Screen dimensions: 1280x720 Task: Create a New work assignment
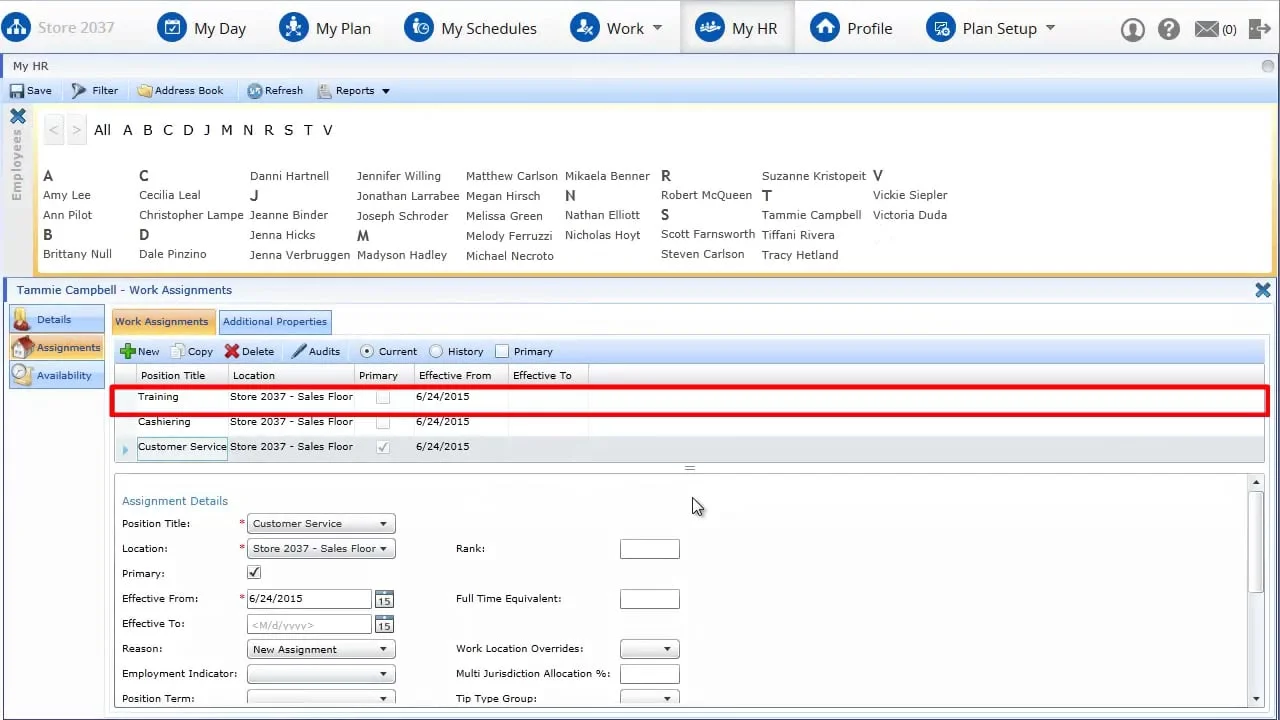(x=140, y=351)
